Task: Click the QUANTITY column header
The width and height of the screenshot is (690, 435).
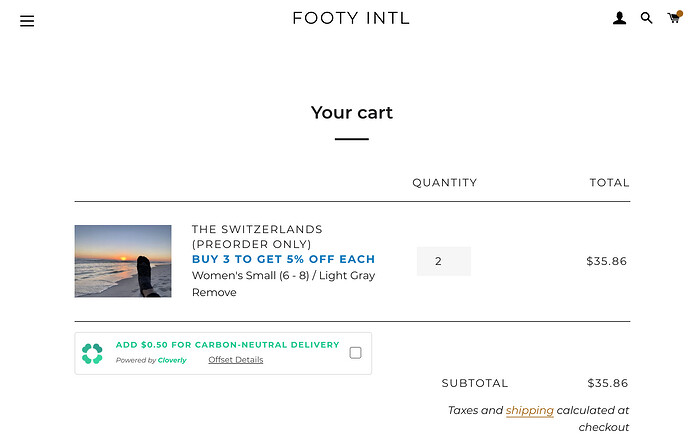Action: tap(444, 183)
